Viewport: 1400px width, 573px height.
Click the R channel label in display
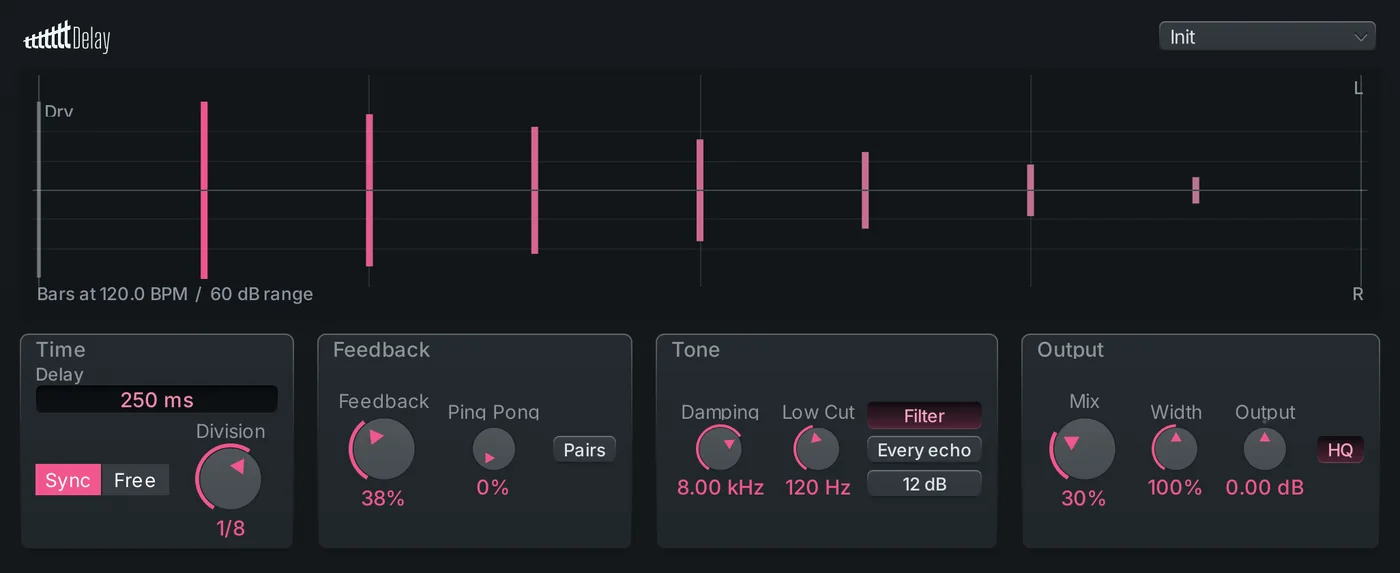pos(1358,294)
